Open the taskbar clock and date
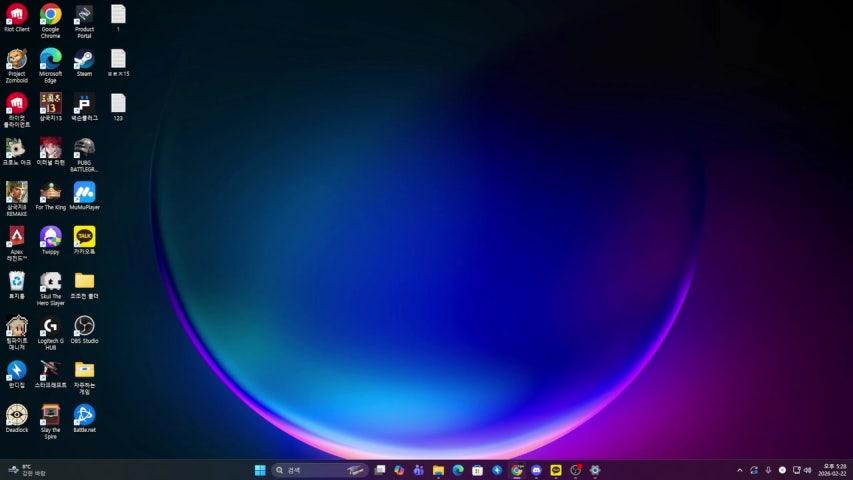The width and height of the screenshot is (853, 480). (x=834, y=470)
